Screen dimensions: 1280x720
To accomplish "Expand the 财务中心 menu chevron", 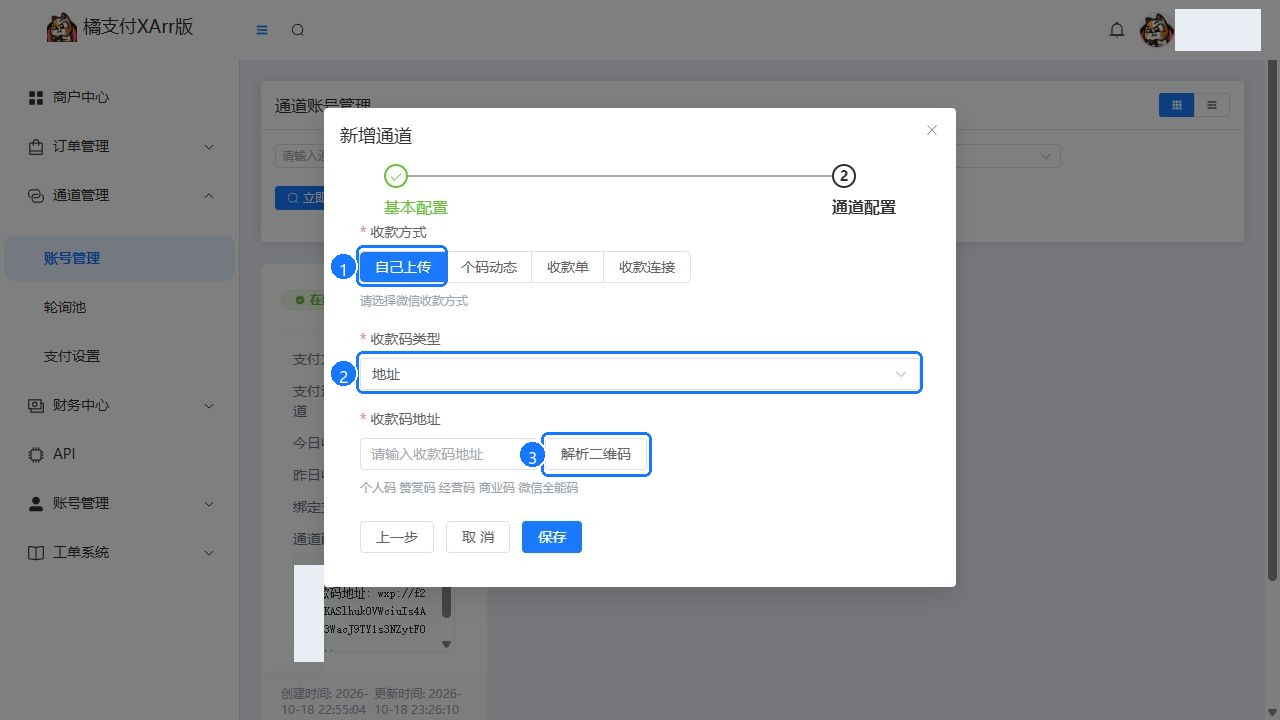I will (x=209, y=405).
